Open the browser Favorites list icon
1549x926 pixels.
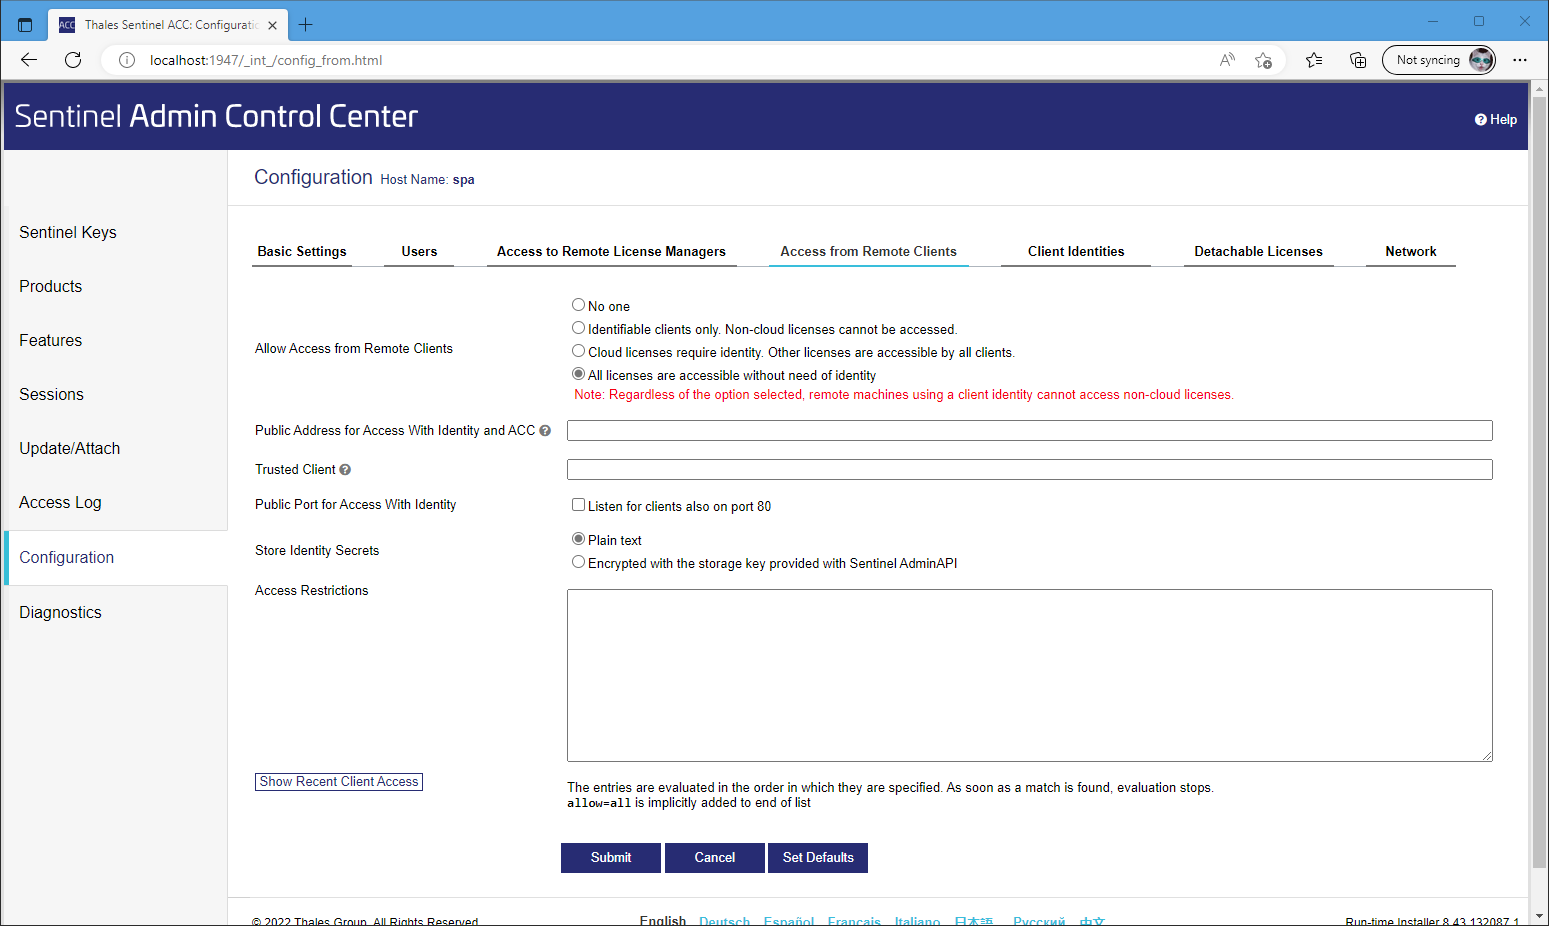click(1314, 60)
